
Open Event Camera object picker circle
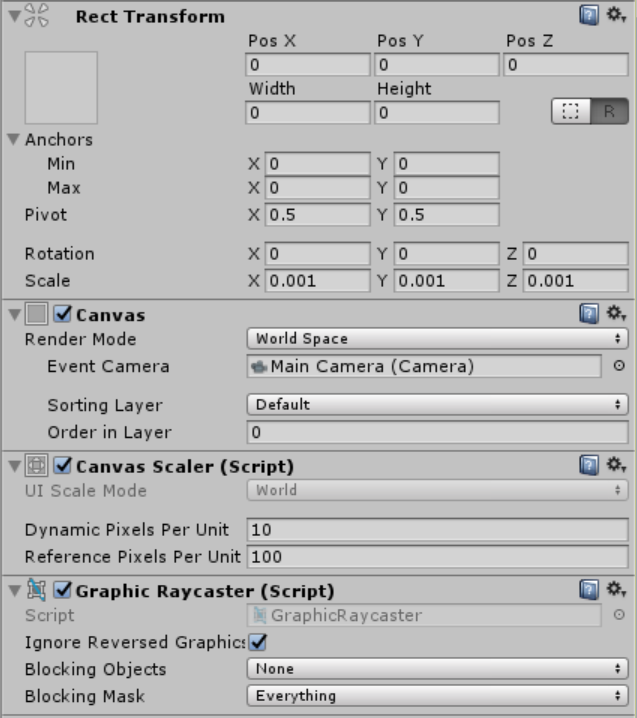619,366
